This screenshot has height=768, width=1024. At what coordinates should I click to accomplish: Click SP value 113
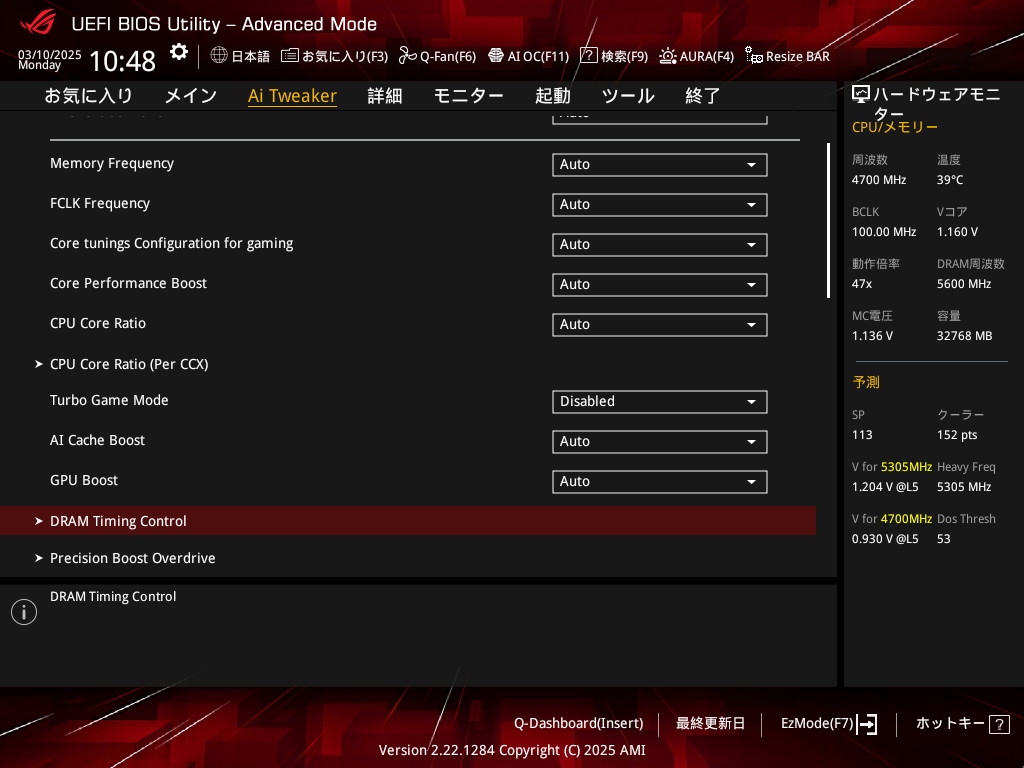pyautogui.click(x=861, y=435)
